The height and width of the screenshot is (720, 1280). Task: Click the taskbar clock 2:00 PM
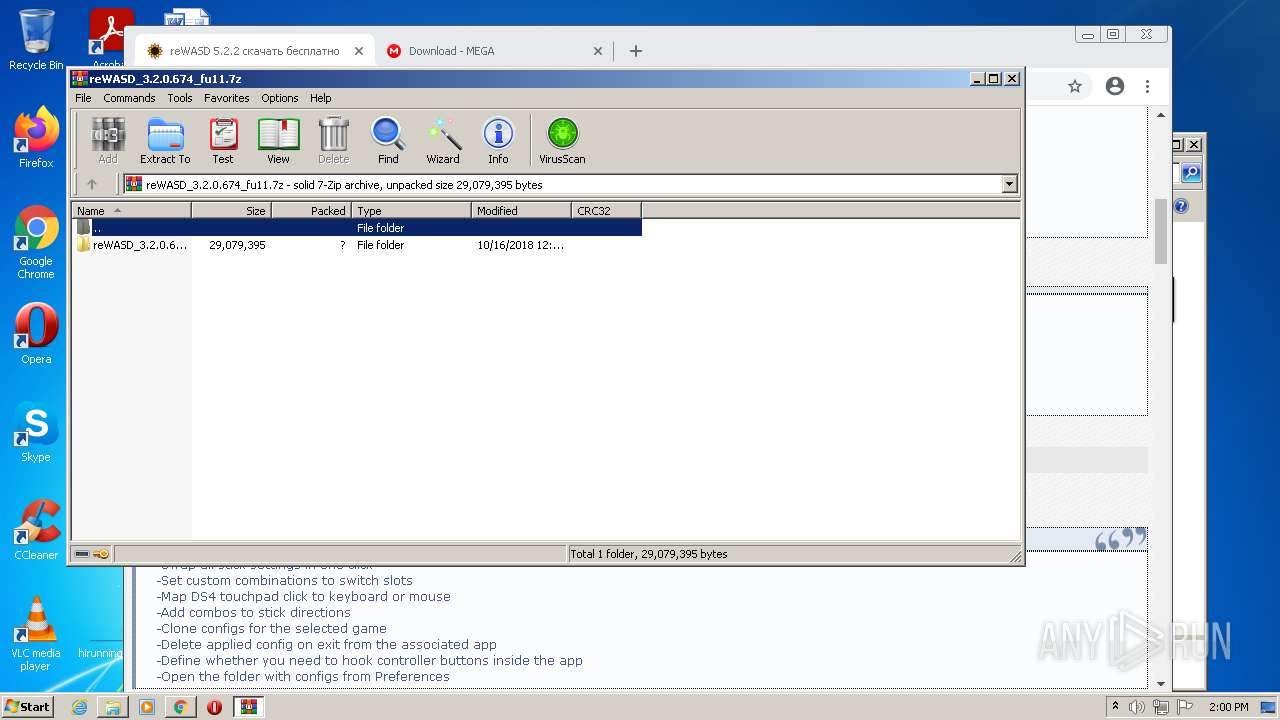click(x=1228, y=707)
